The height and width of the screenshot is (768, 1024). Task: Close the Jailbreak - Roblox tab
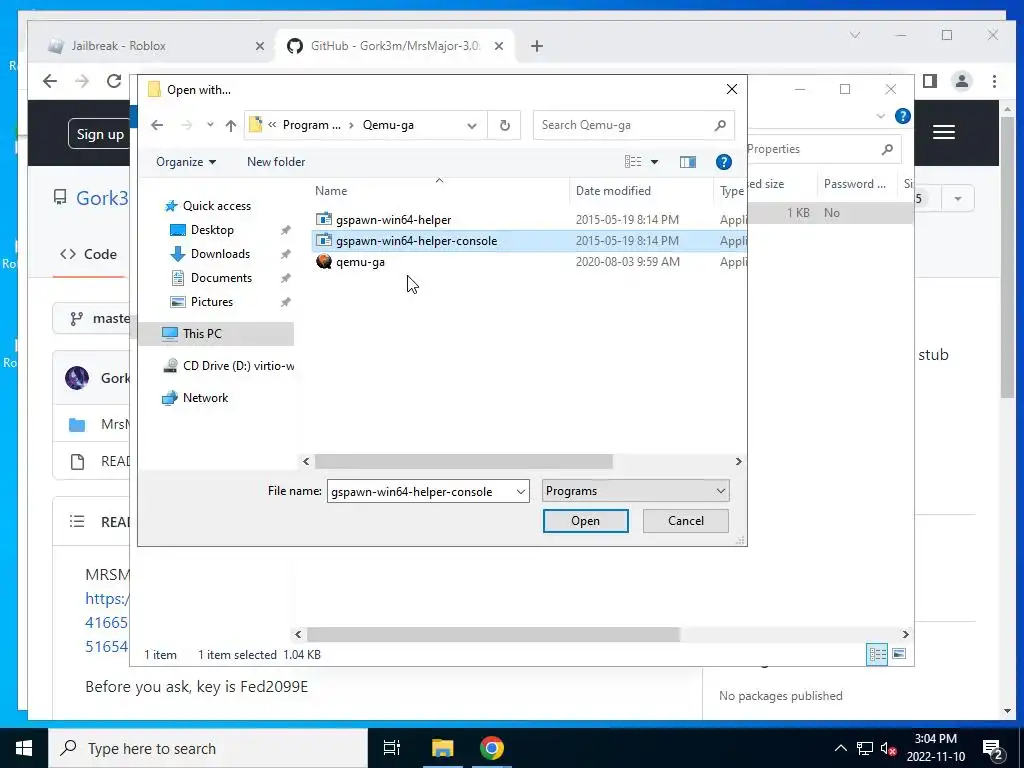pos(259,46)
